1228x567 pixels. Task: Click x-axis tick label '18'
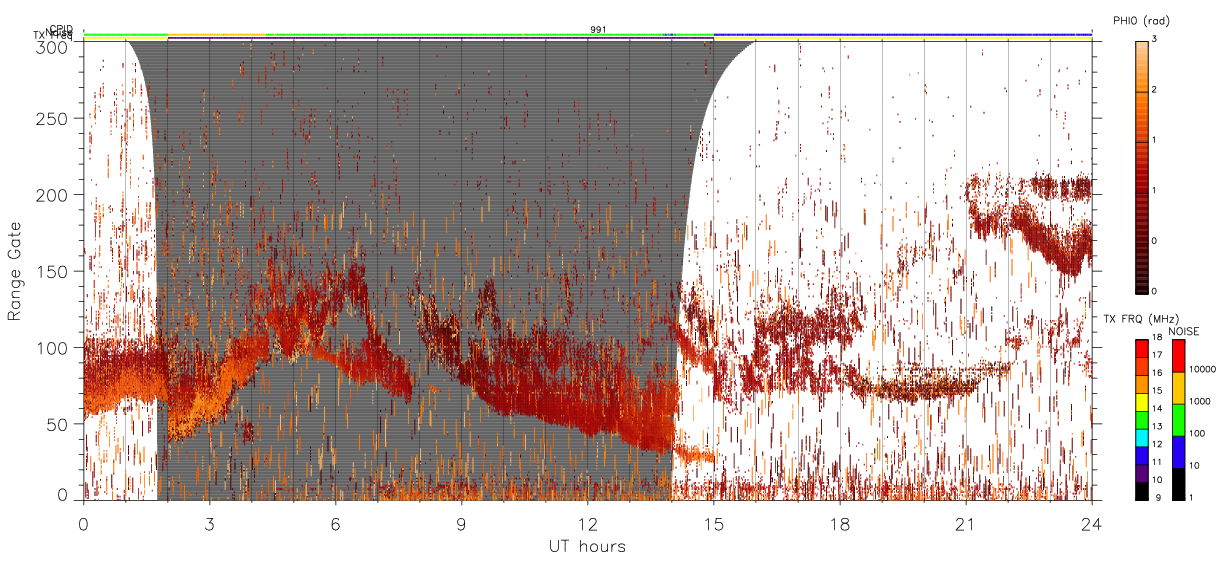840,524
